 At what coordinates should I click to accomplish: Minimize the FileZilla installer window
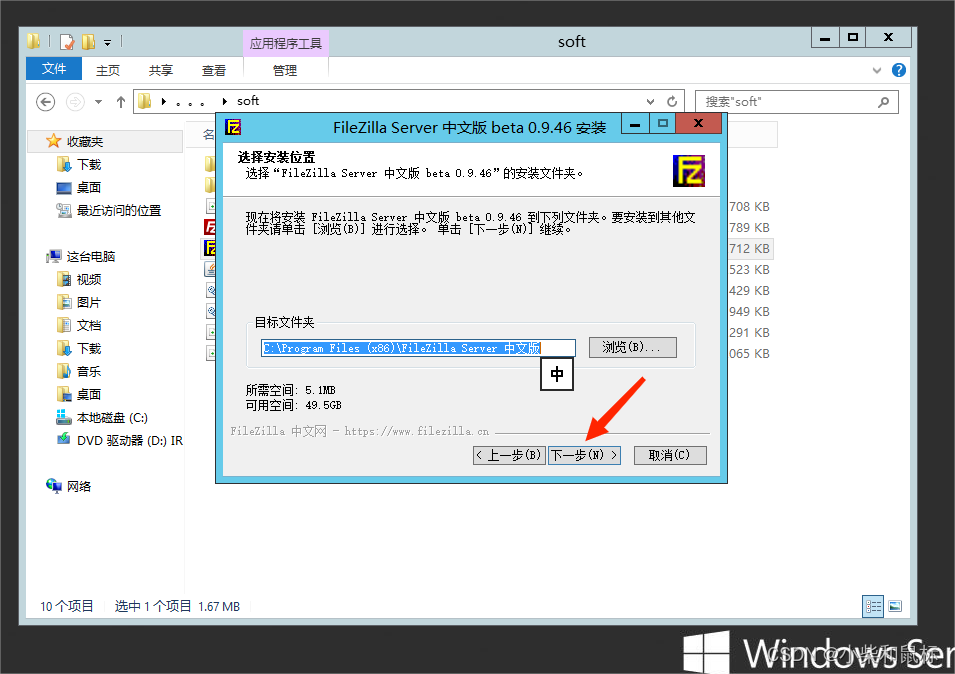point(635,124)
